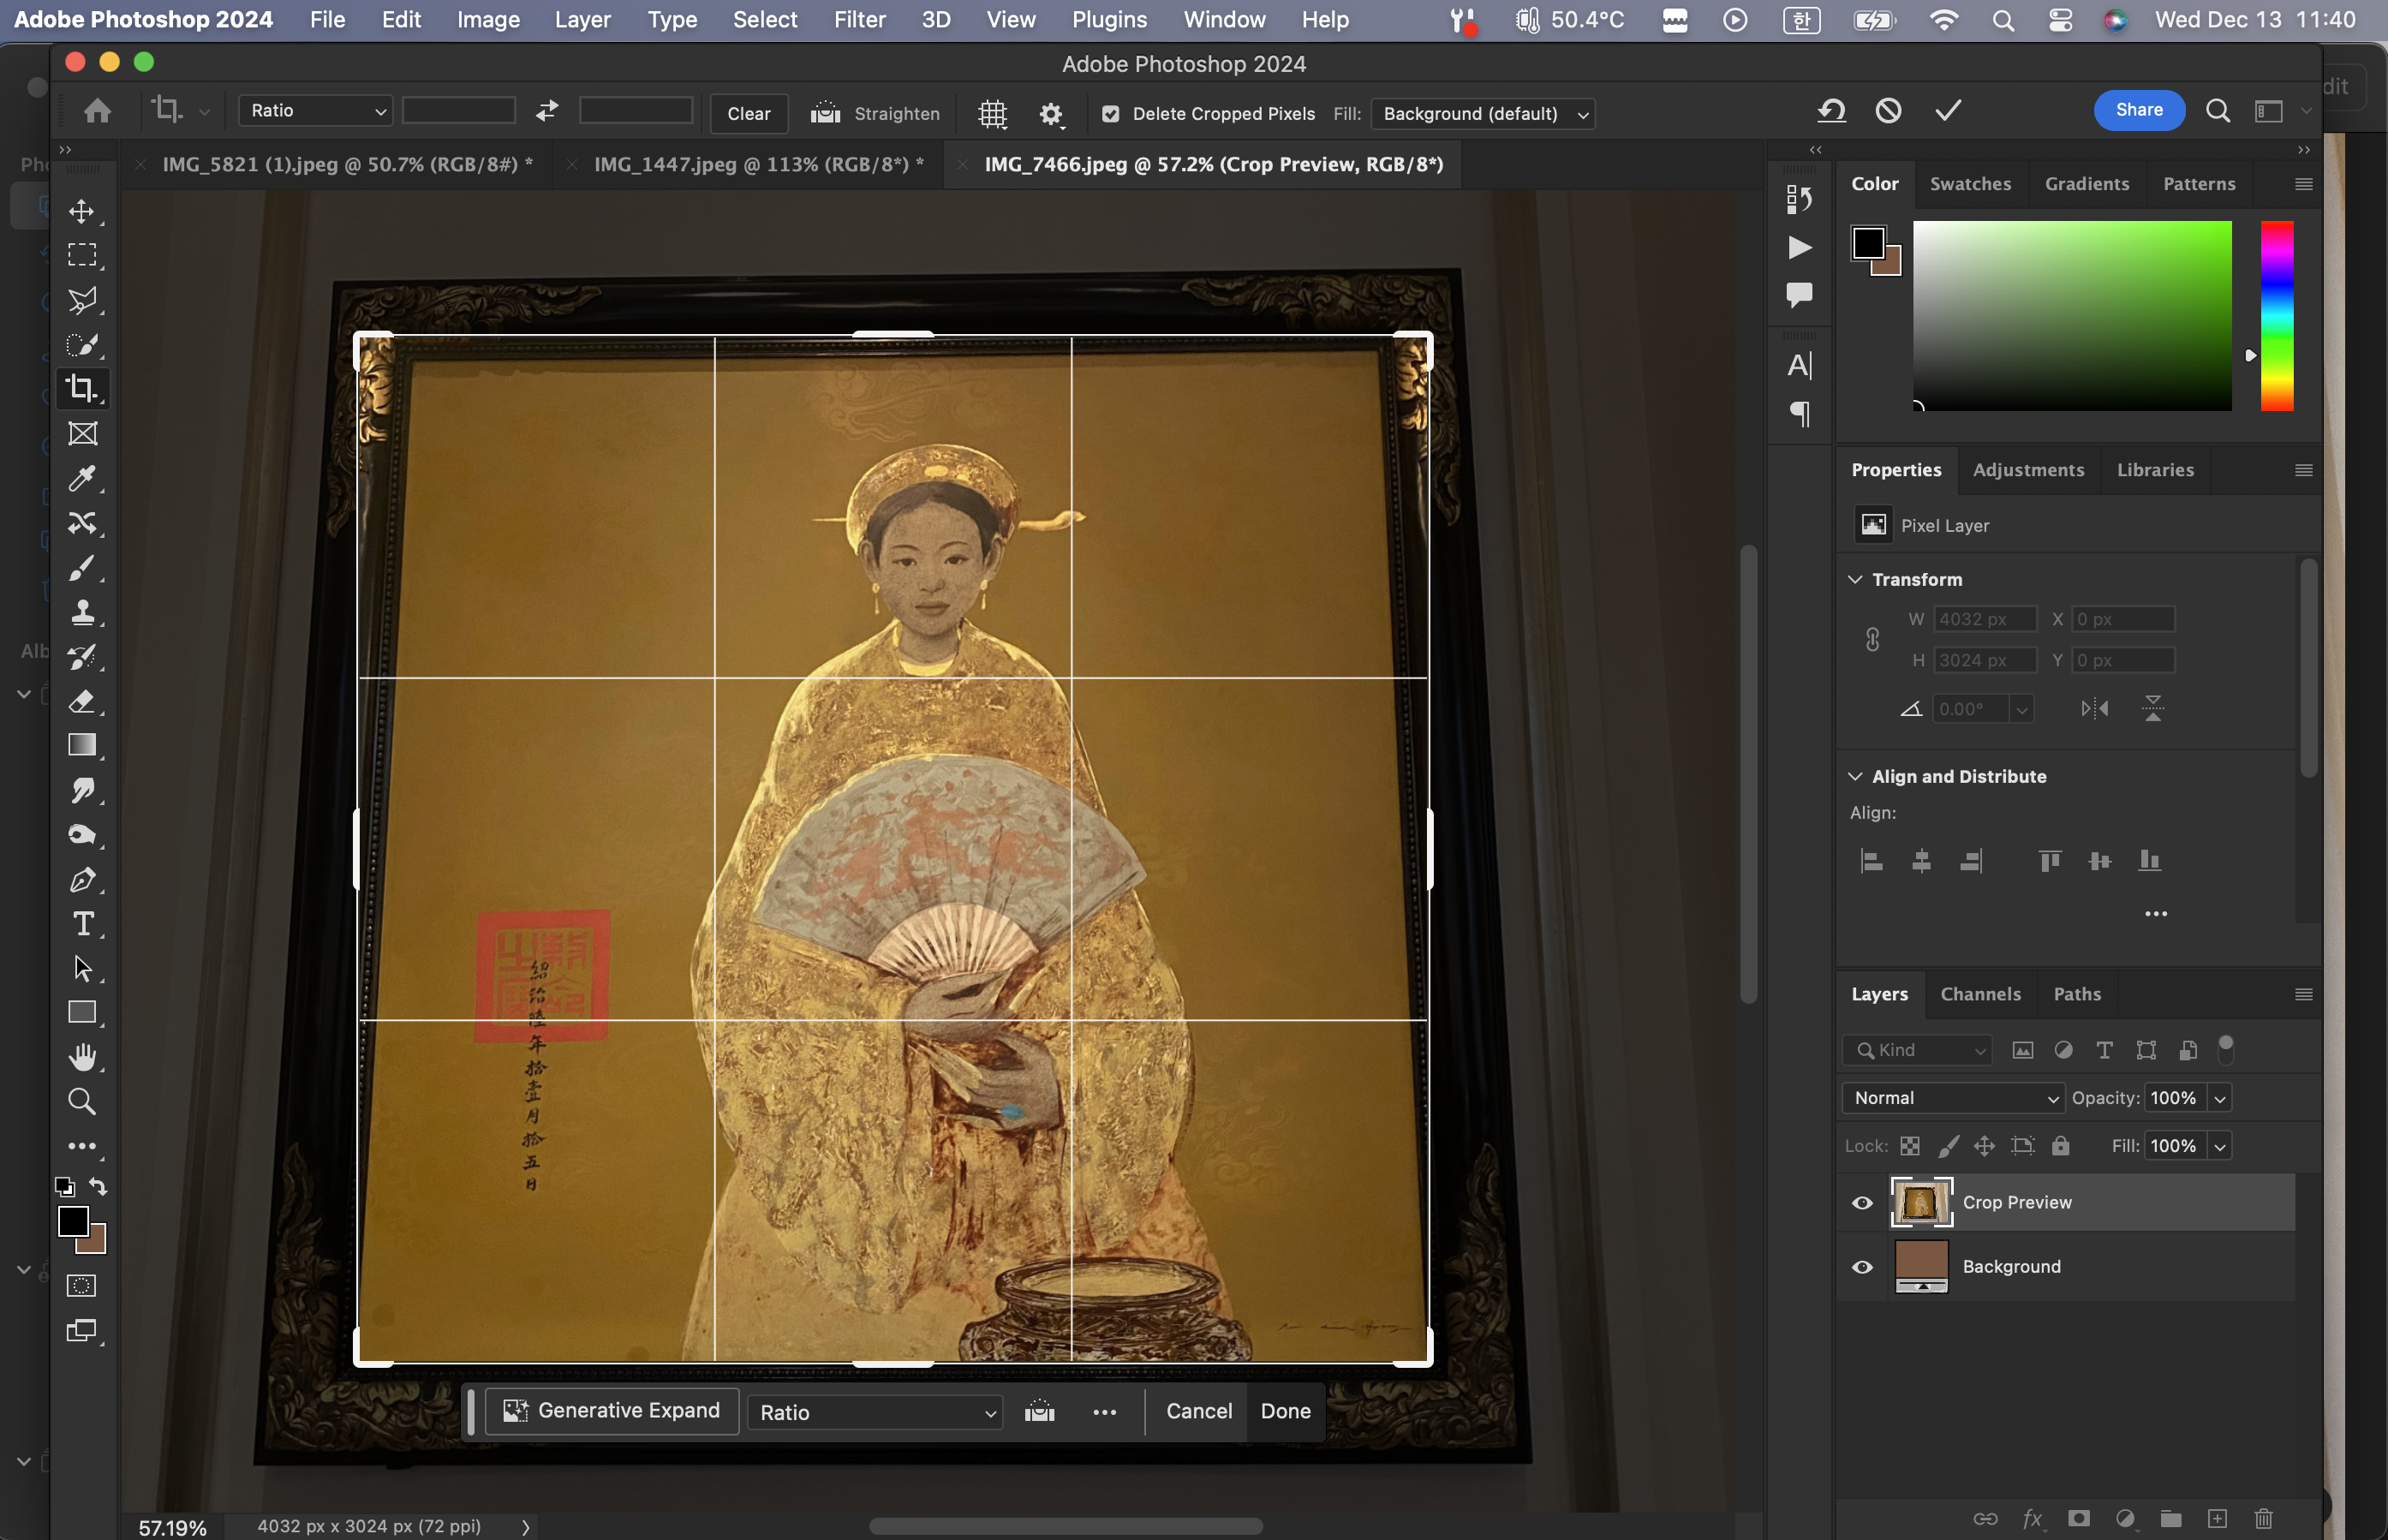This screenshot has height=1540, width=2388.
Task: Click the rainbow hue slider strip
Action: (x=2277, y=315)
